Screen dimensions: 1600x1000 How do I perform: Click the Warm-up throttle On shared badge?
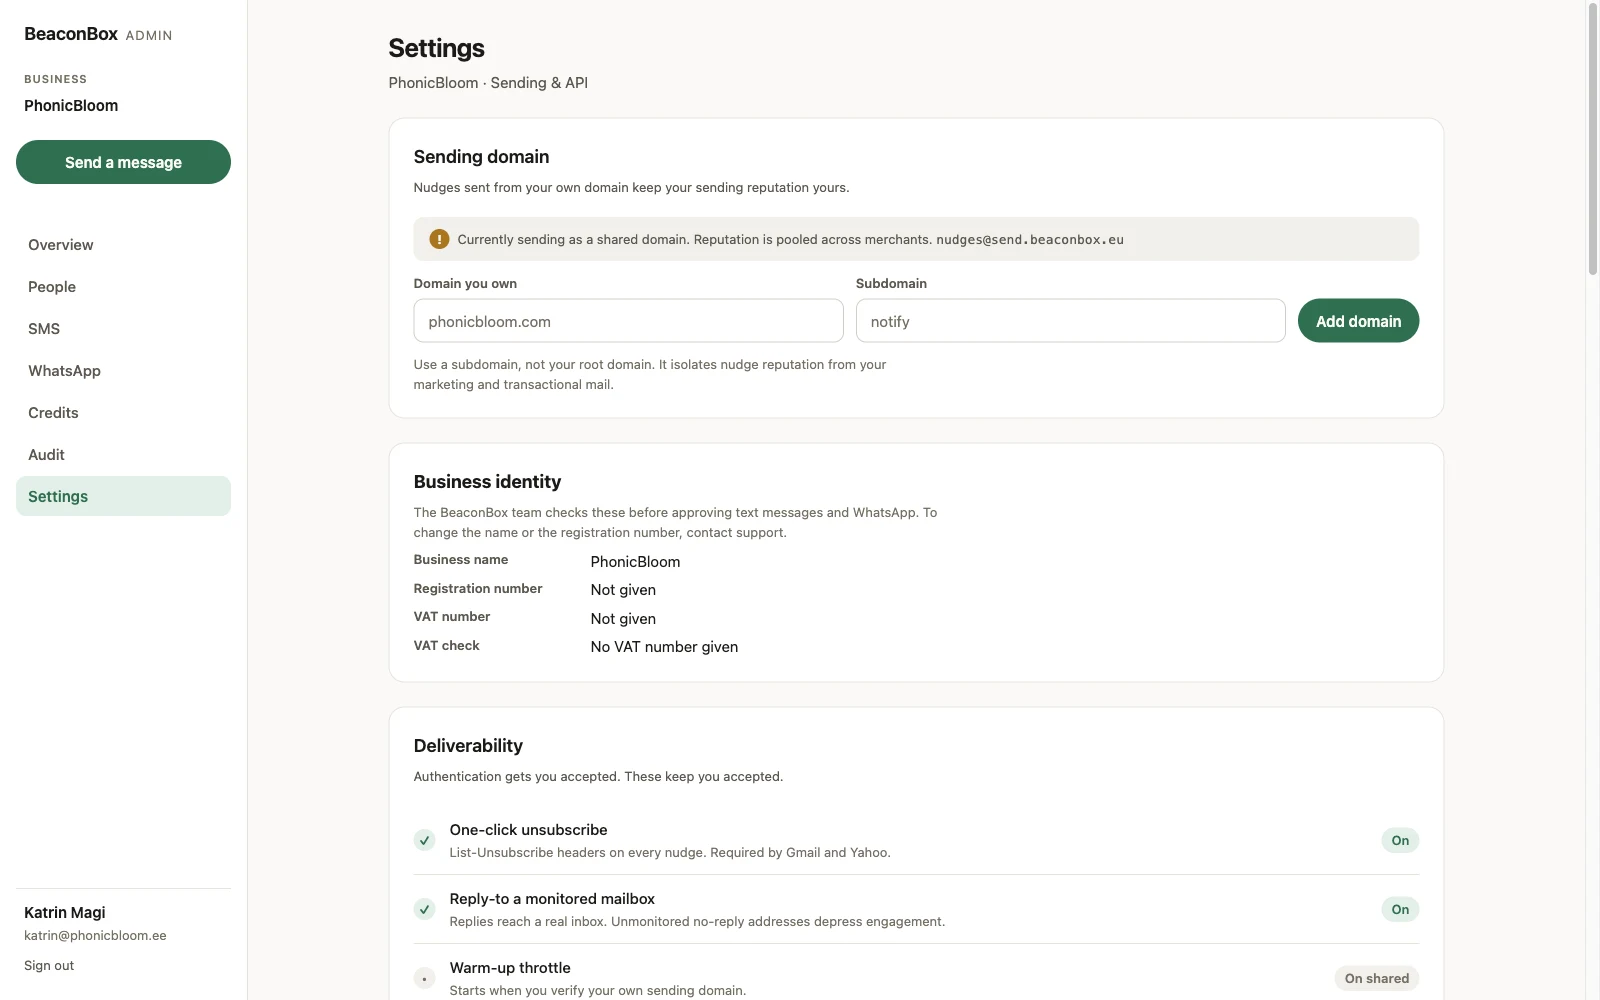point(1376,978)
